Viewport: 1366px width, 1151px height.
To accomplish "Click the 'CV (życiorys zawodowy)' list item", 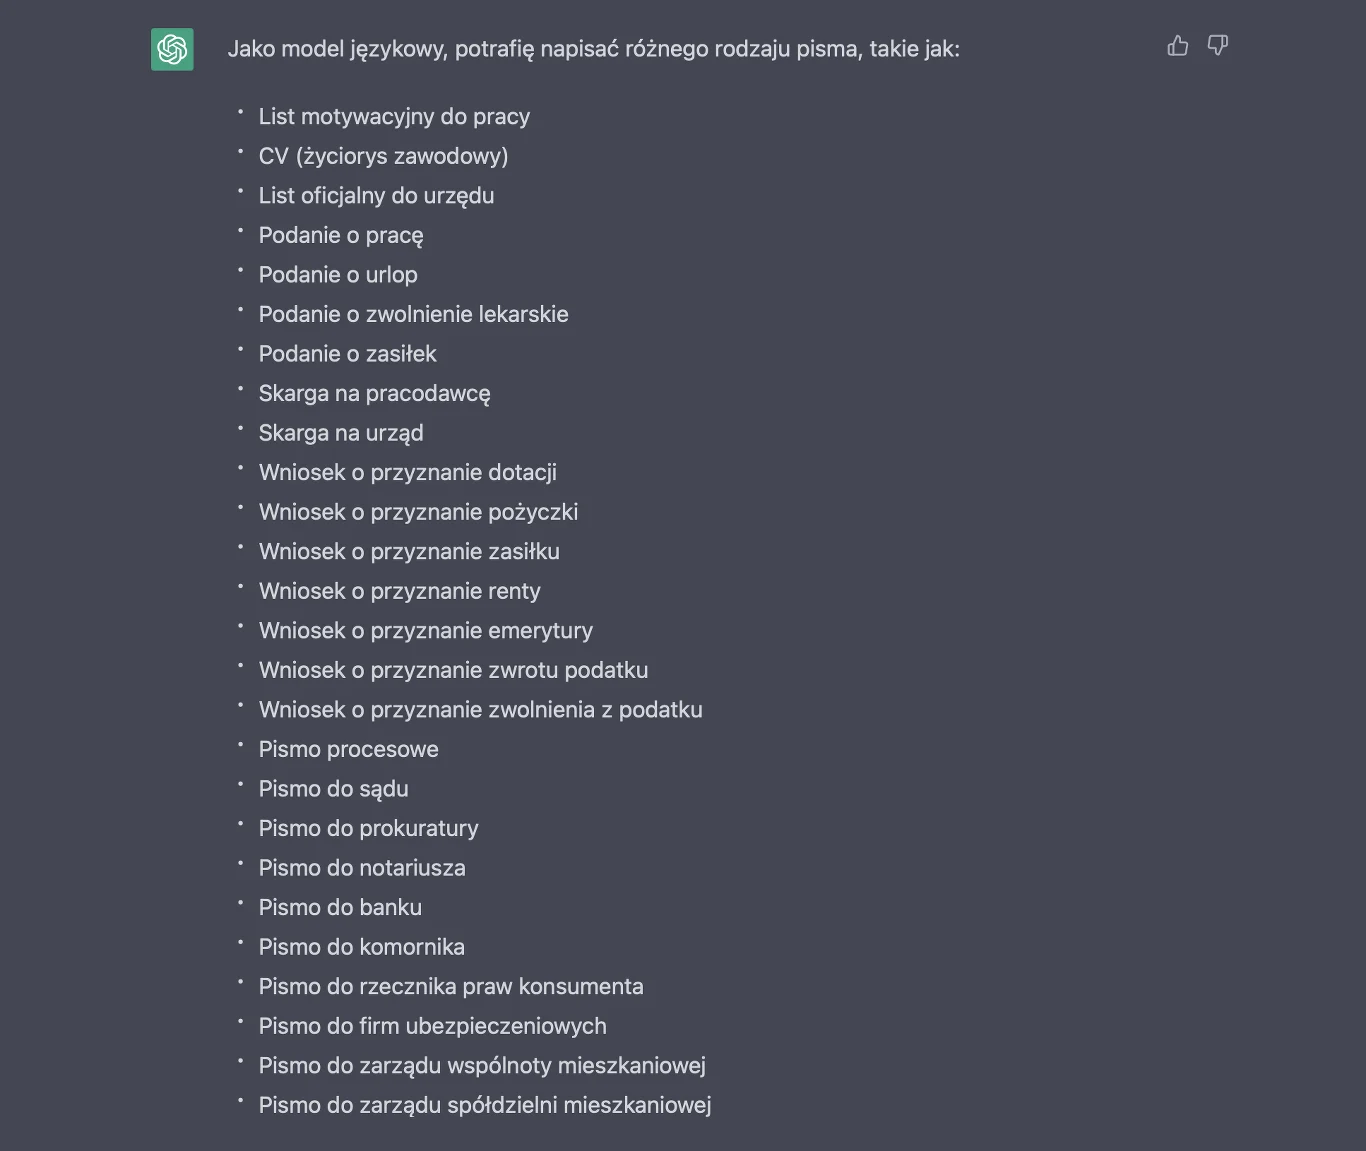I will pyautogui.click(x=383, y=156).
